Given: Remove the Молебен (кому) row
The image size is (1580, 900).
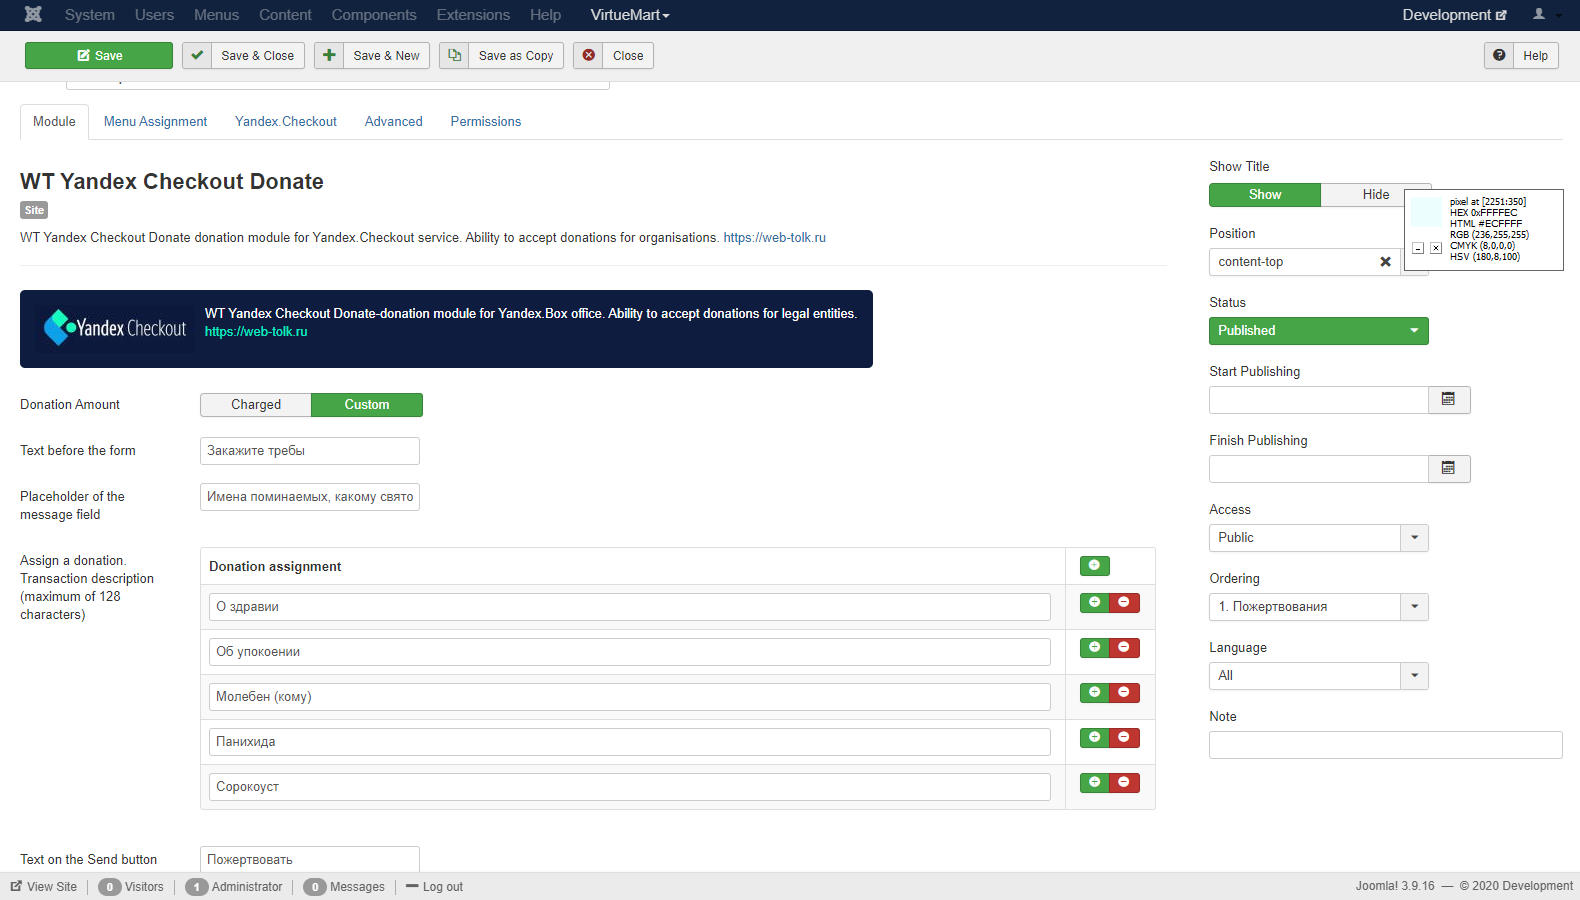Looking at the screenshot, I should point(1124,692).
